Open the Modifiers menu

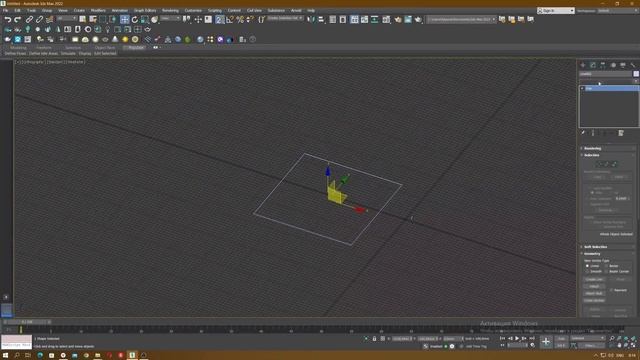pos(98,11)
